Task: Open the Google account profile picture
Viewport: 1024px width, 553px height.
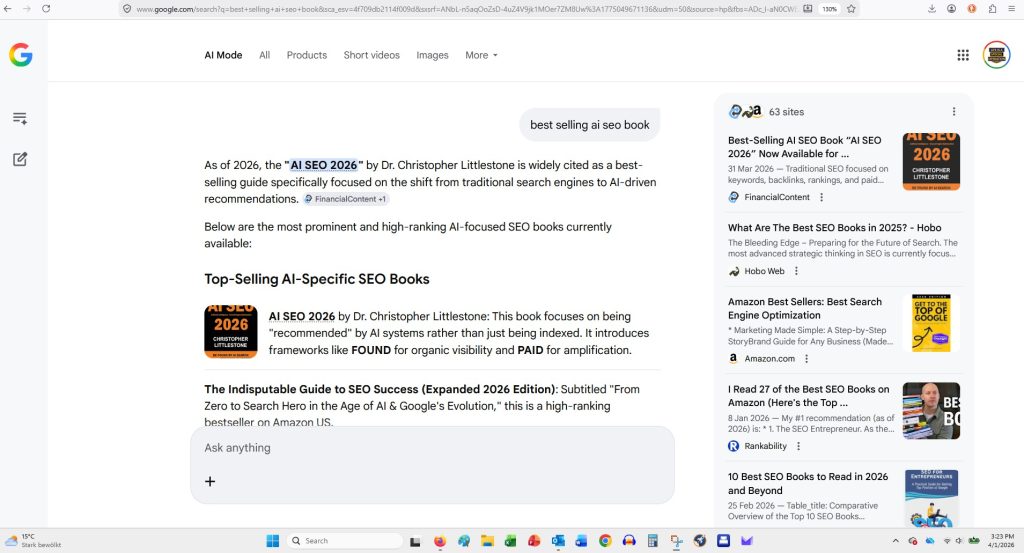Action: click(x=996, y=55)
